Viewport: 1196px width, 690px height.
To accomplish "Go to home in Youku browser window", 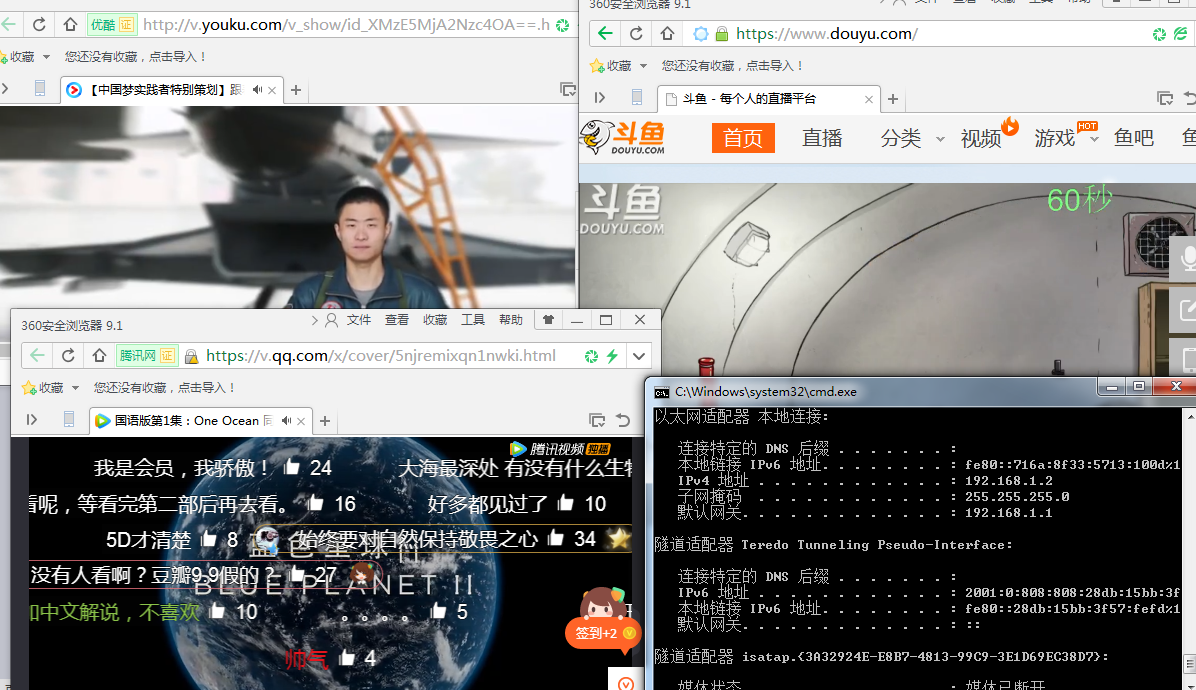I will coord(70,24).
